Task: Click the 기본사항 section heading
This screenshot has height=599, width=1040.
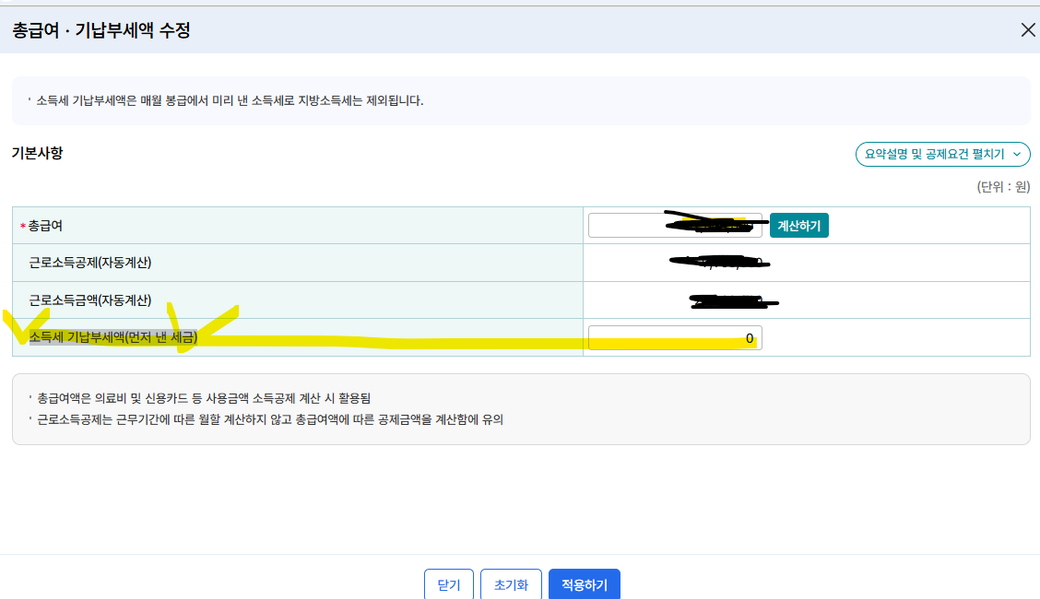Action: 37,153
